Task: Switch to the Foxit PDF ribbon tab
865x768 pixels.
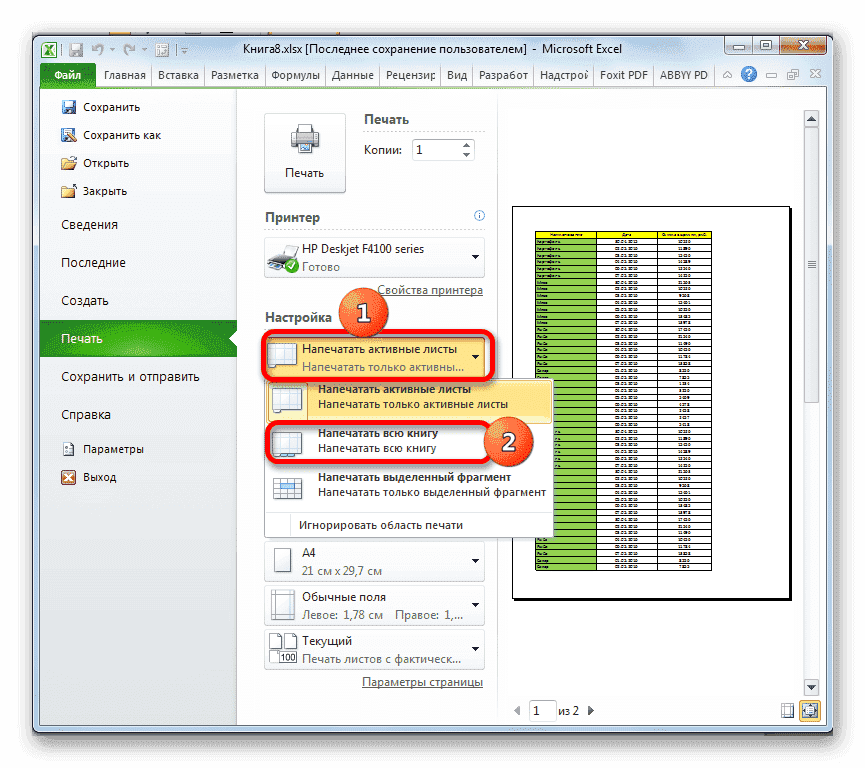Action: coord(622,74)
